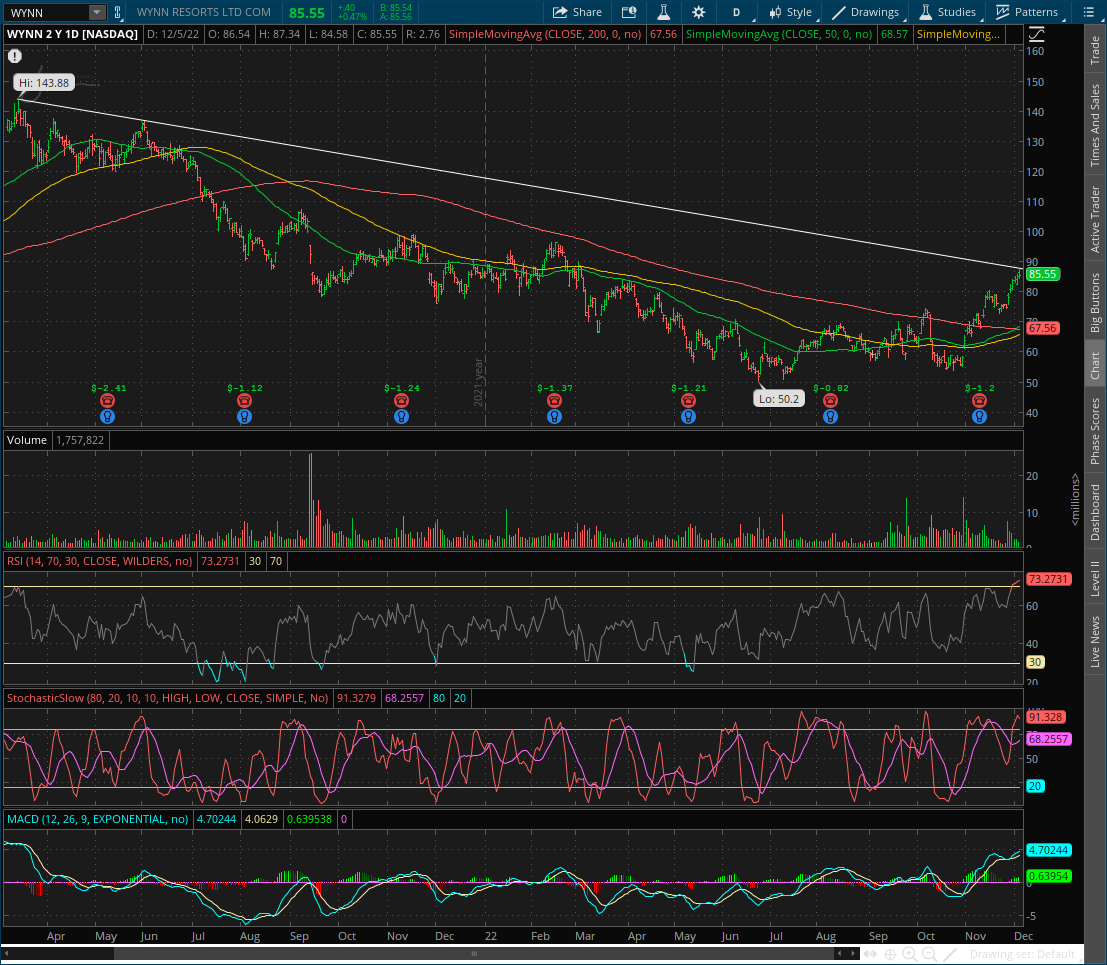Open the Share menu
The height and width of the screenshot is (965, 1107).
[x=577, y=12]
